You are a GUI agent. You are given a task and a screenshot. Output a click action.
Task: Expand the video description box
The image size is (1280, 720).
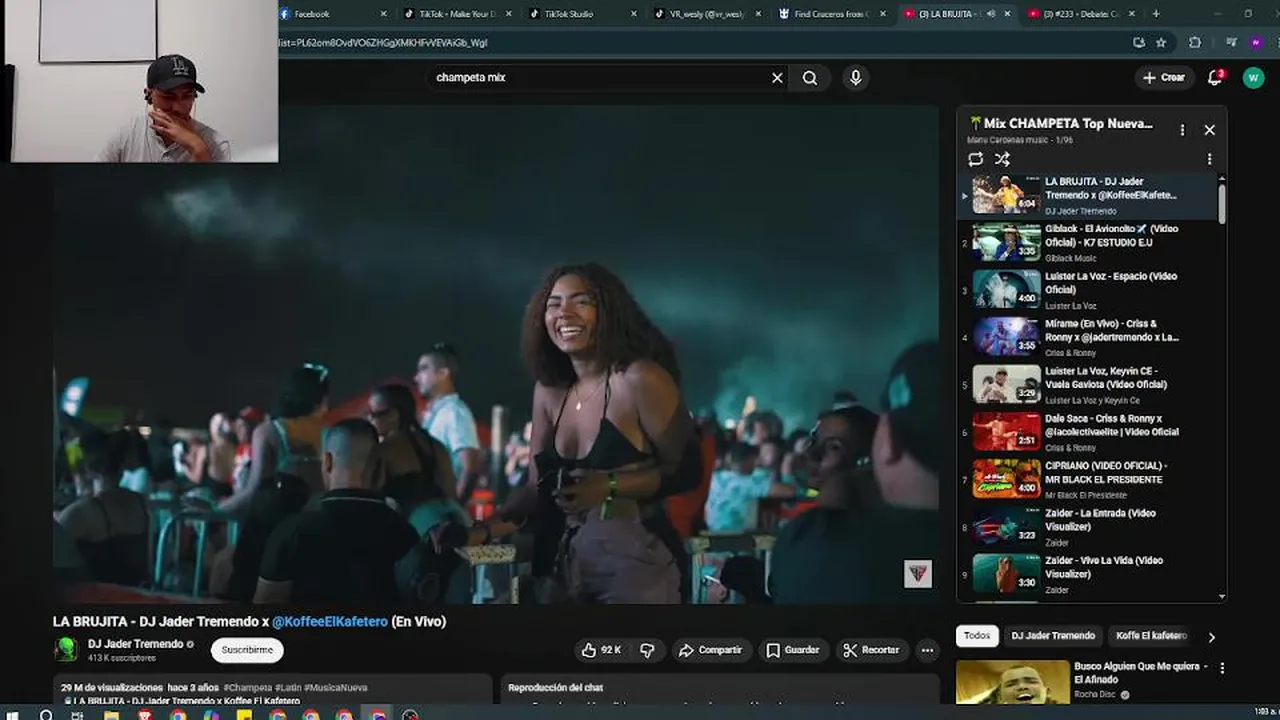pyautogui.click(x=273, y=690)
